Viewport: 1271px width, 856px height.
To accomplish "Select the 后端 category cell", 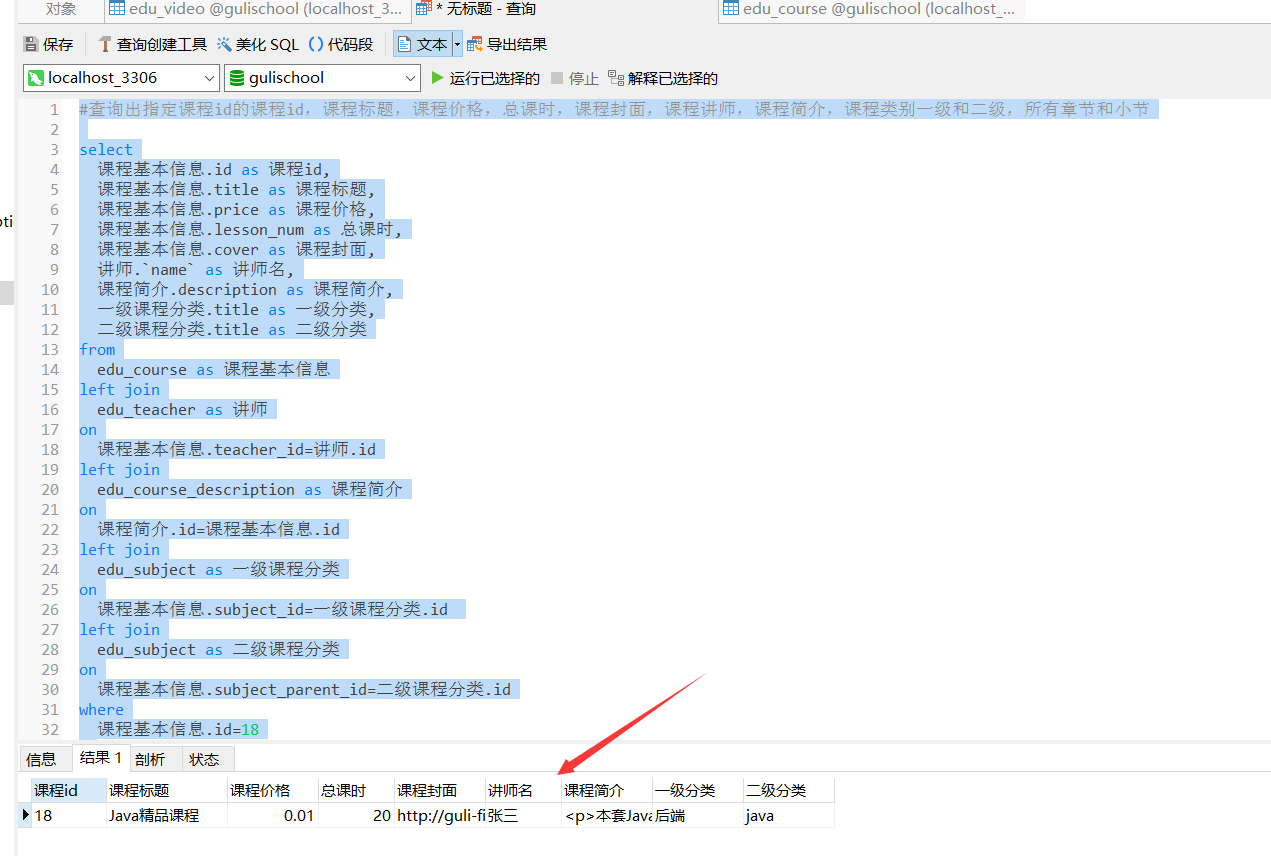I will pyautogui.click(x=697, y=815).
